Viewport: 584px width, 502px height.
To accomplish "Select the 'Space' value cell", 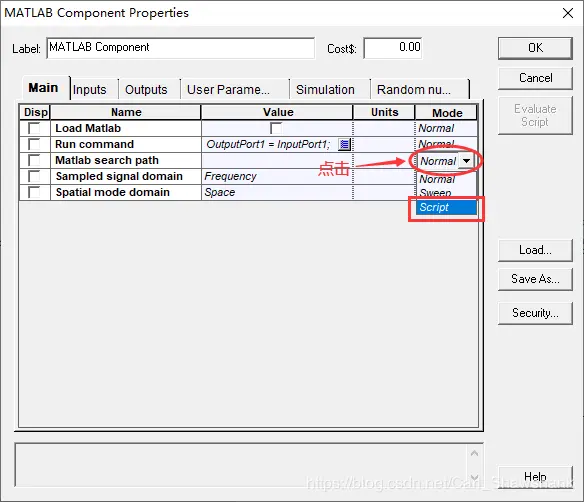I will coord(277,192).
